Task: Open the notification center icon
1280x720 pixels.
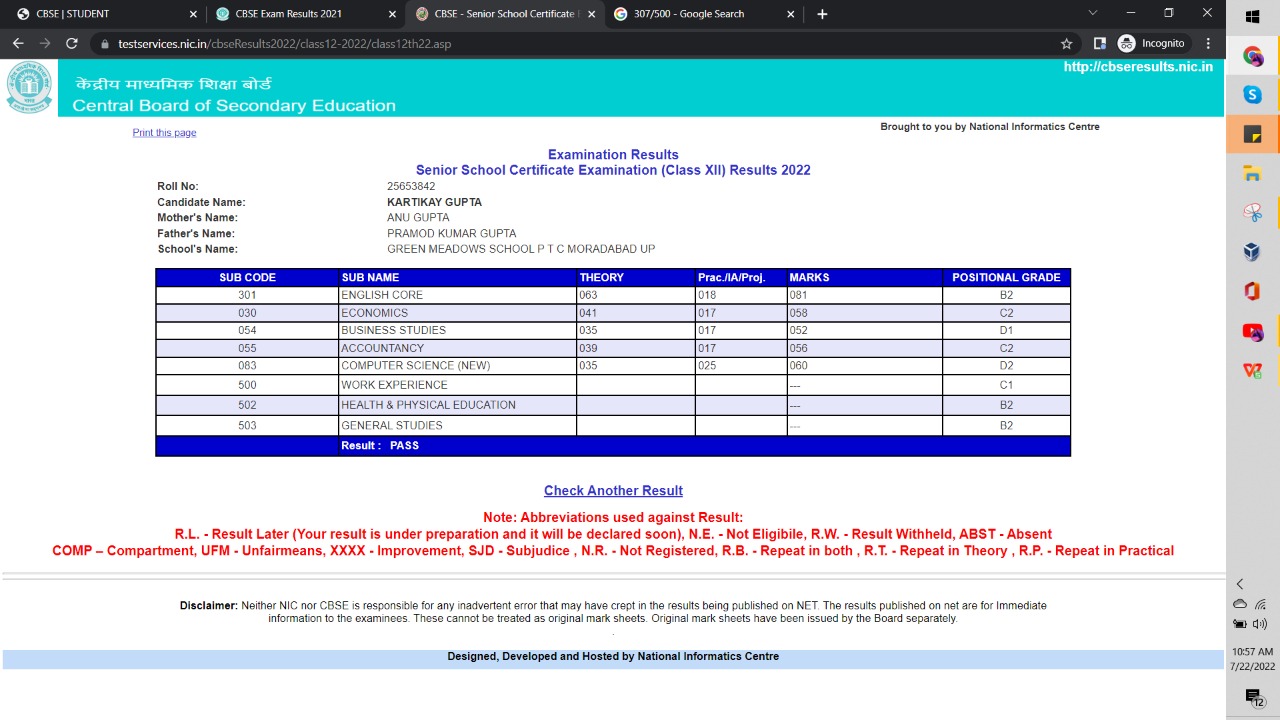Action: click(1253, 697)
